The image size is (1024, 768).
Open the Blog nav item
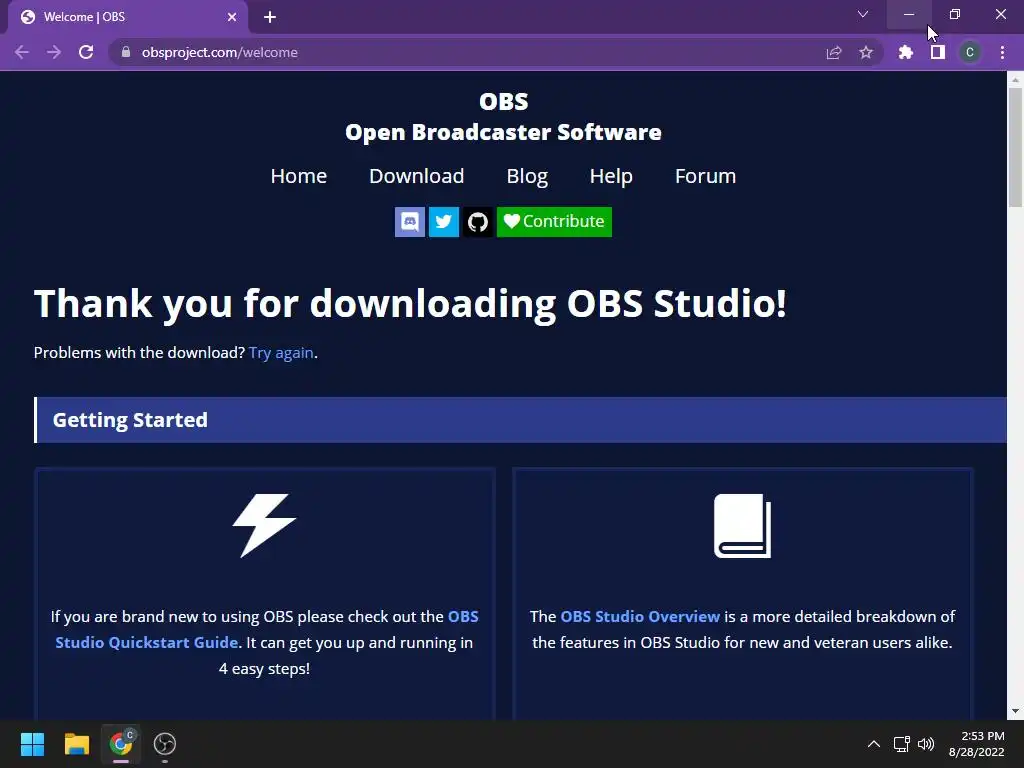coord(527,176)
